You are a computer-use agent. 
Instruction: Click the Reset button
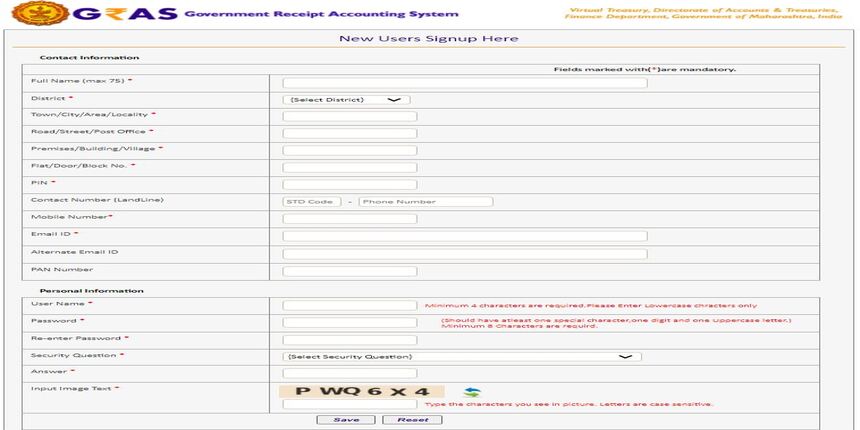(412, 420)
